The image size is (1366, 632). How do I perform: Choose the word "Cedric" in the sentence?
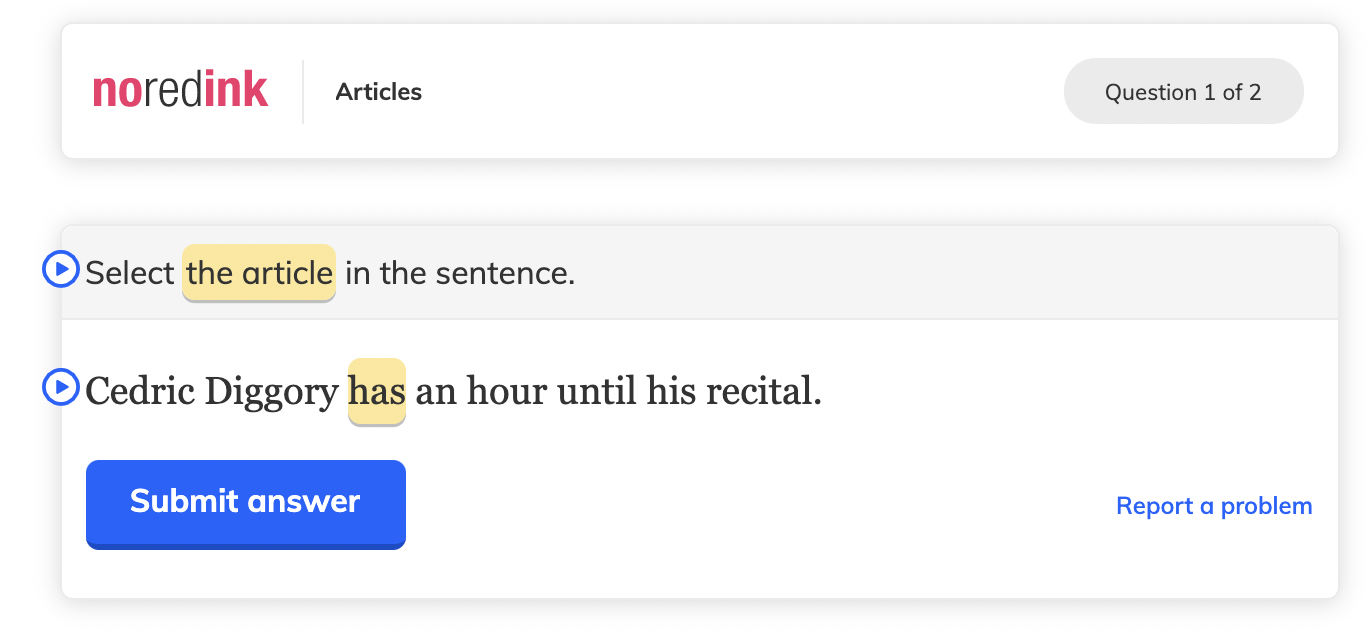(x=140, y=391)
